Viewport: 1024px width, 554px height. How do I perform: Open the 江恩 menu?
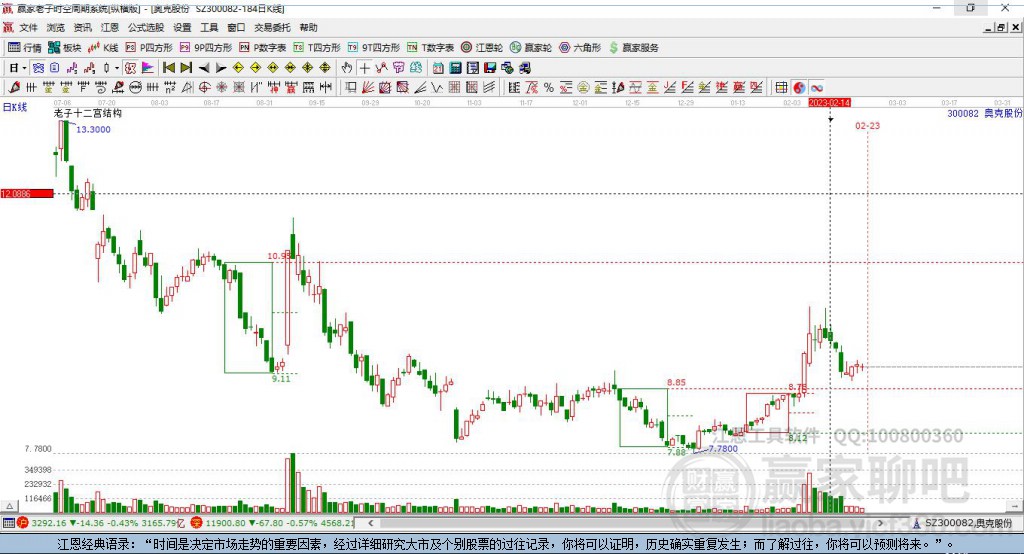pyautogui.click(x=110, y=27)
